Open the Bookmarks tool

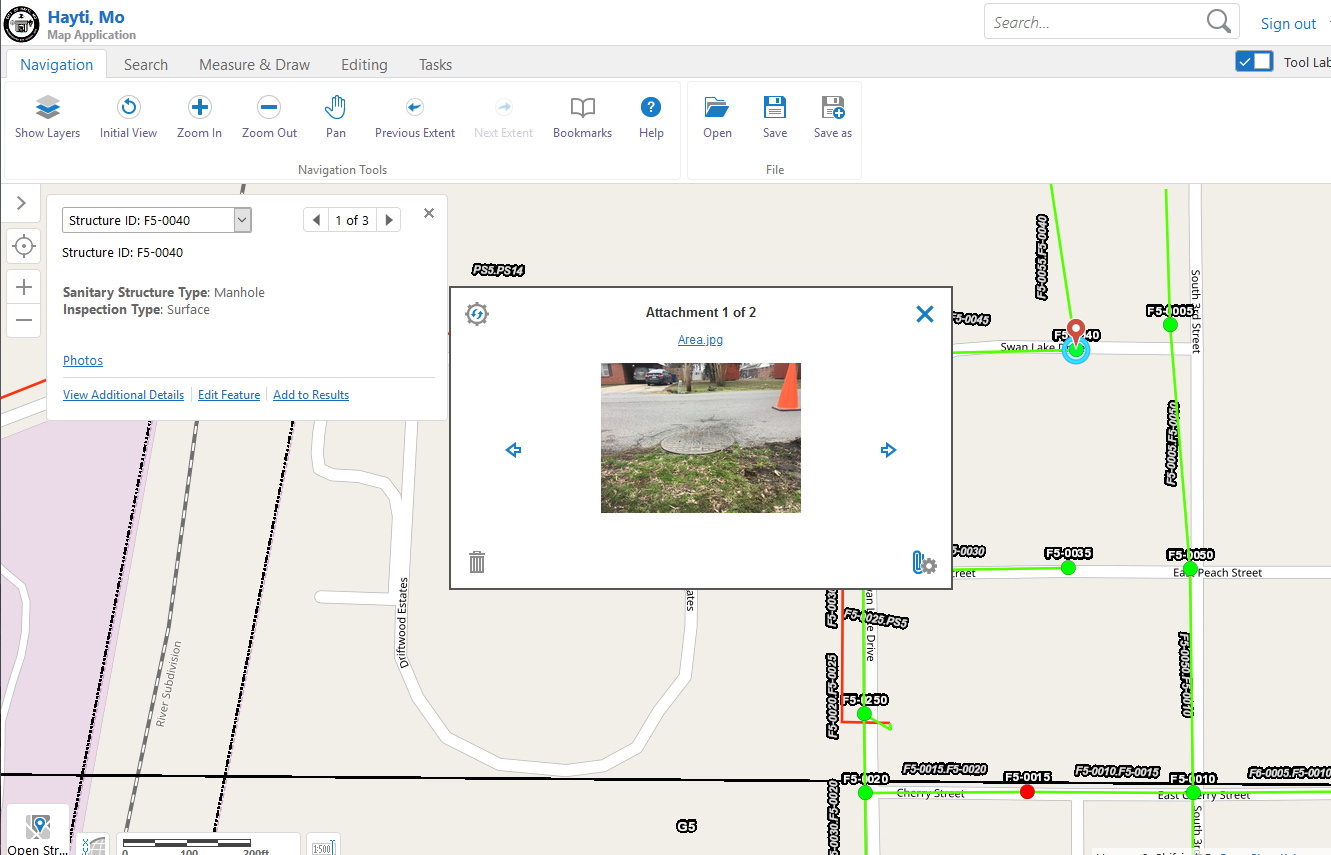[x=582, y=108]
